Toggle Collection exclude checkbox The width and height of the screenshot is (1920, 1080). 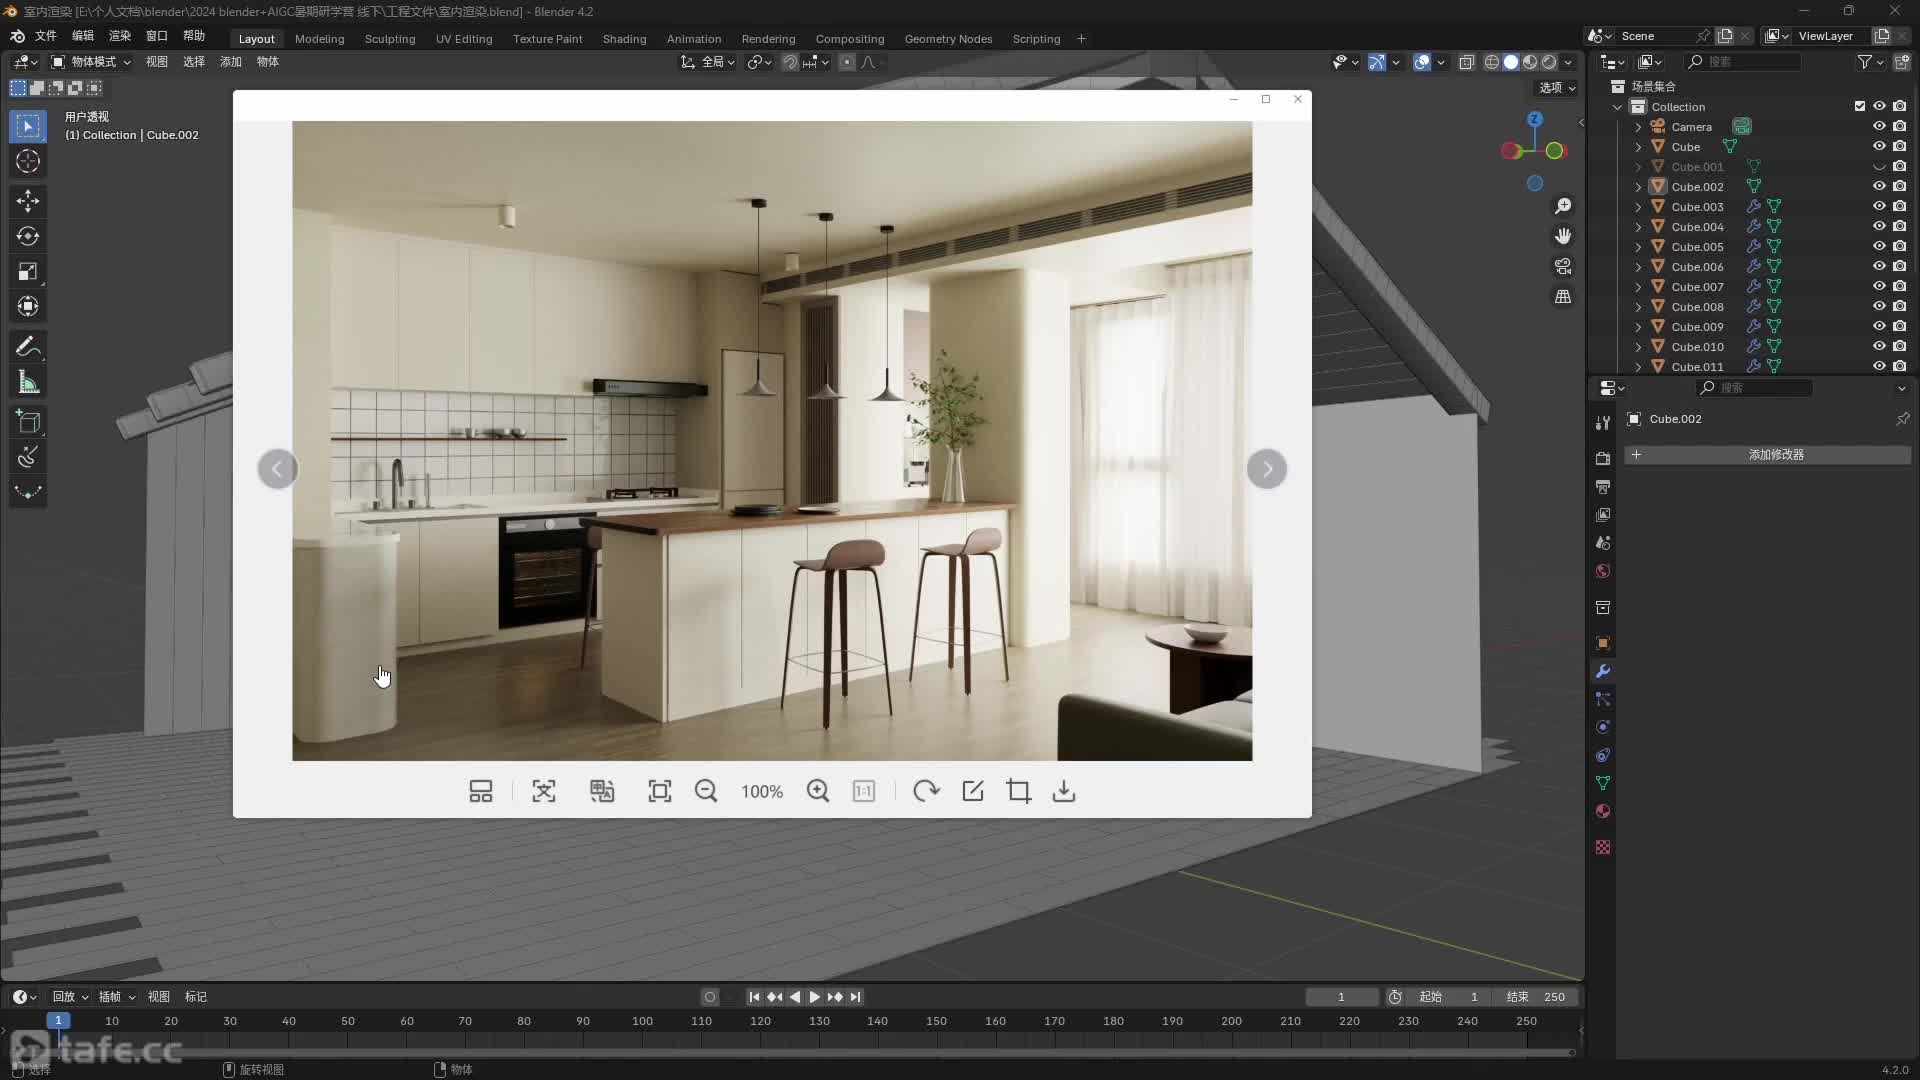tap(1860, 106)
